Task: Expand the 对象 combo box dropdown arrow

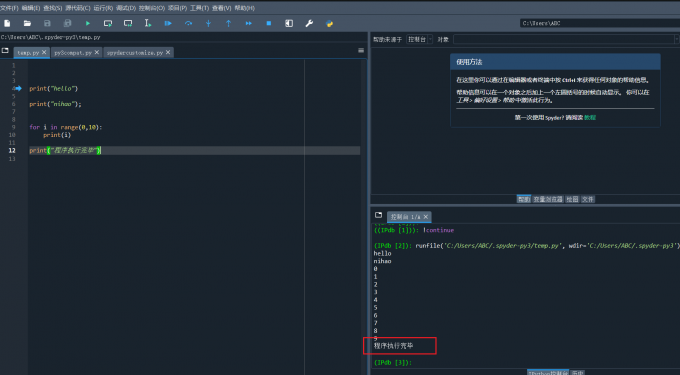Action: pos(676,39)
